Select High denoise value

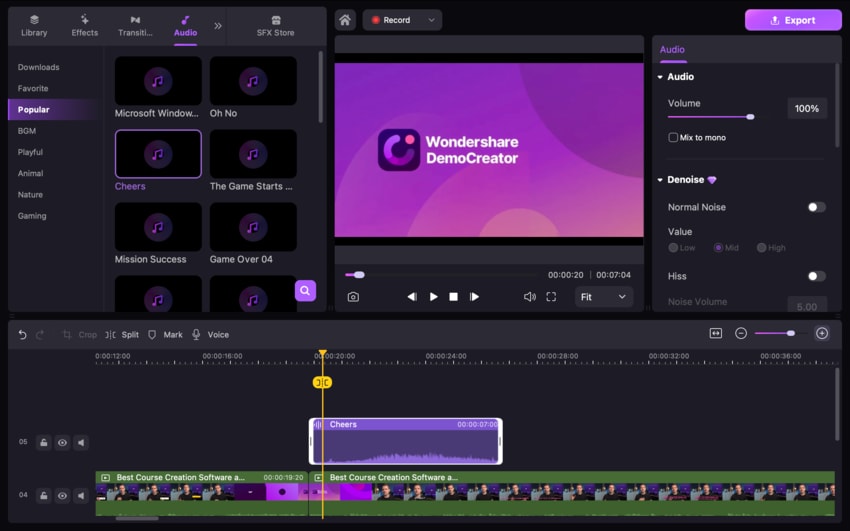762,248
